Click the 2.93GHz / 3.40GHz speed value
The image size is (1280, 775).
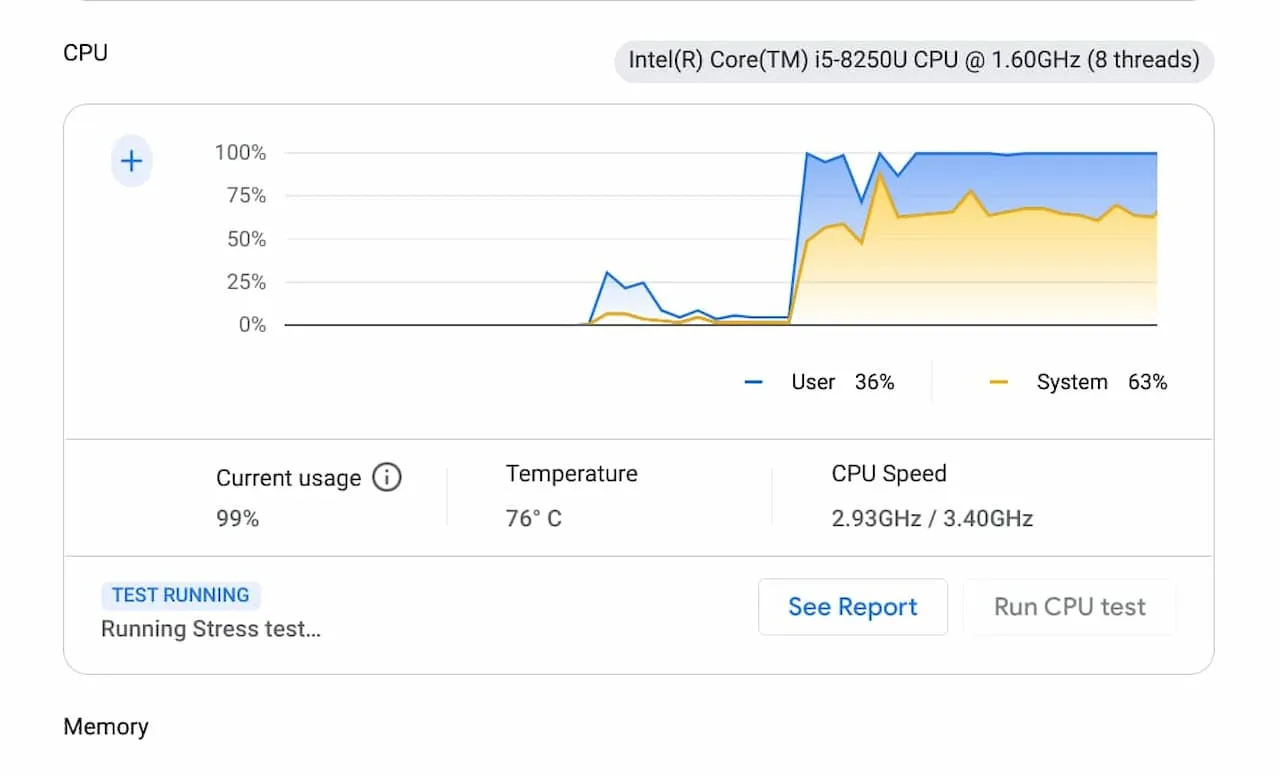click(x=932, y=518)
